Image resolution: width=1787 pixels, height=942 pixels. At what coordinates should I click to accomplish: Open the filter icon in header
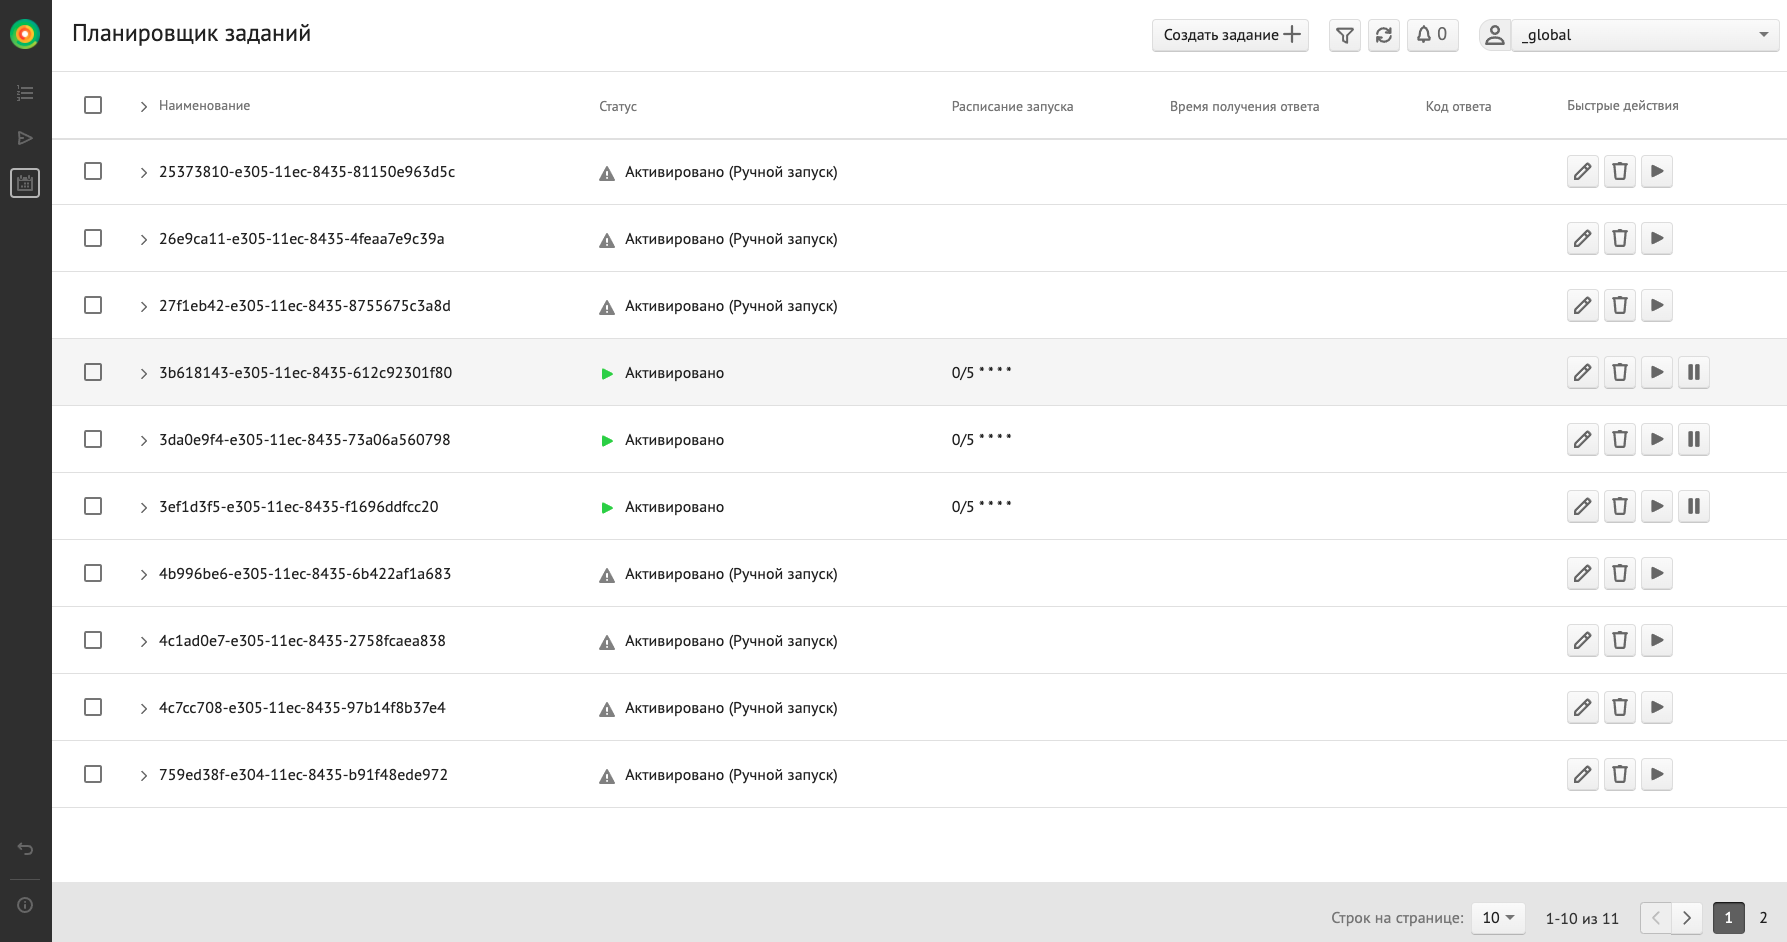1345,35
